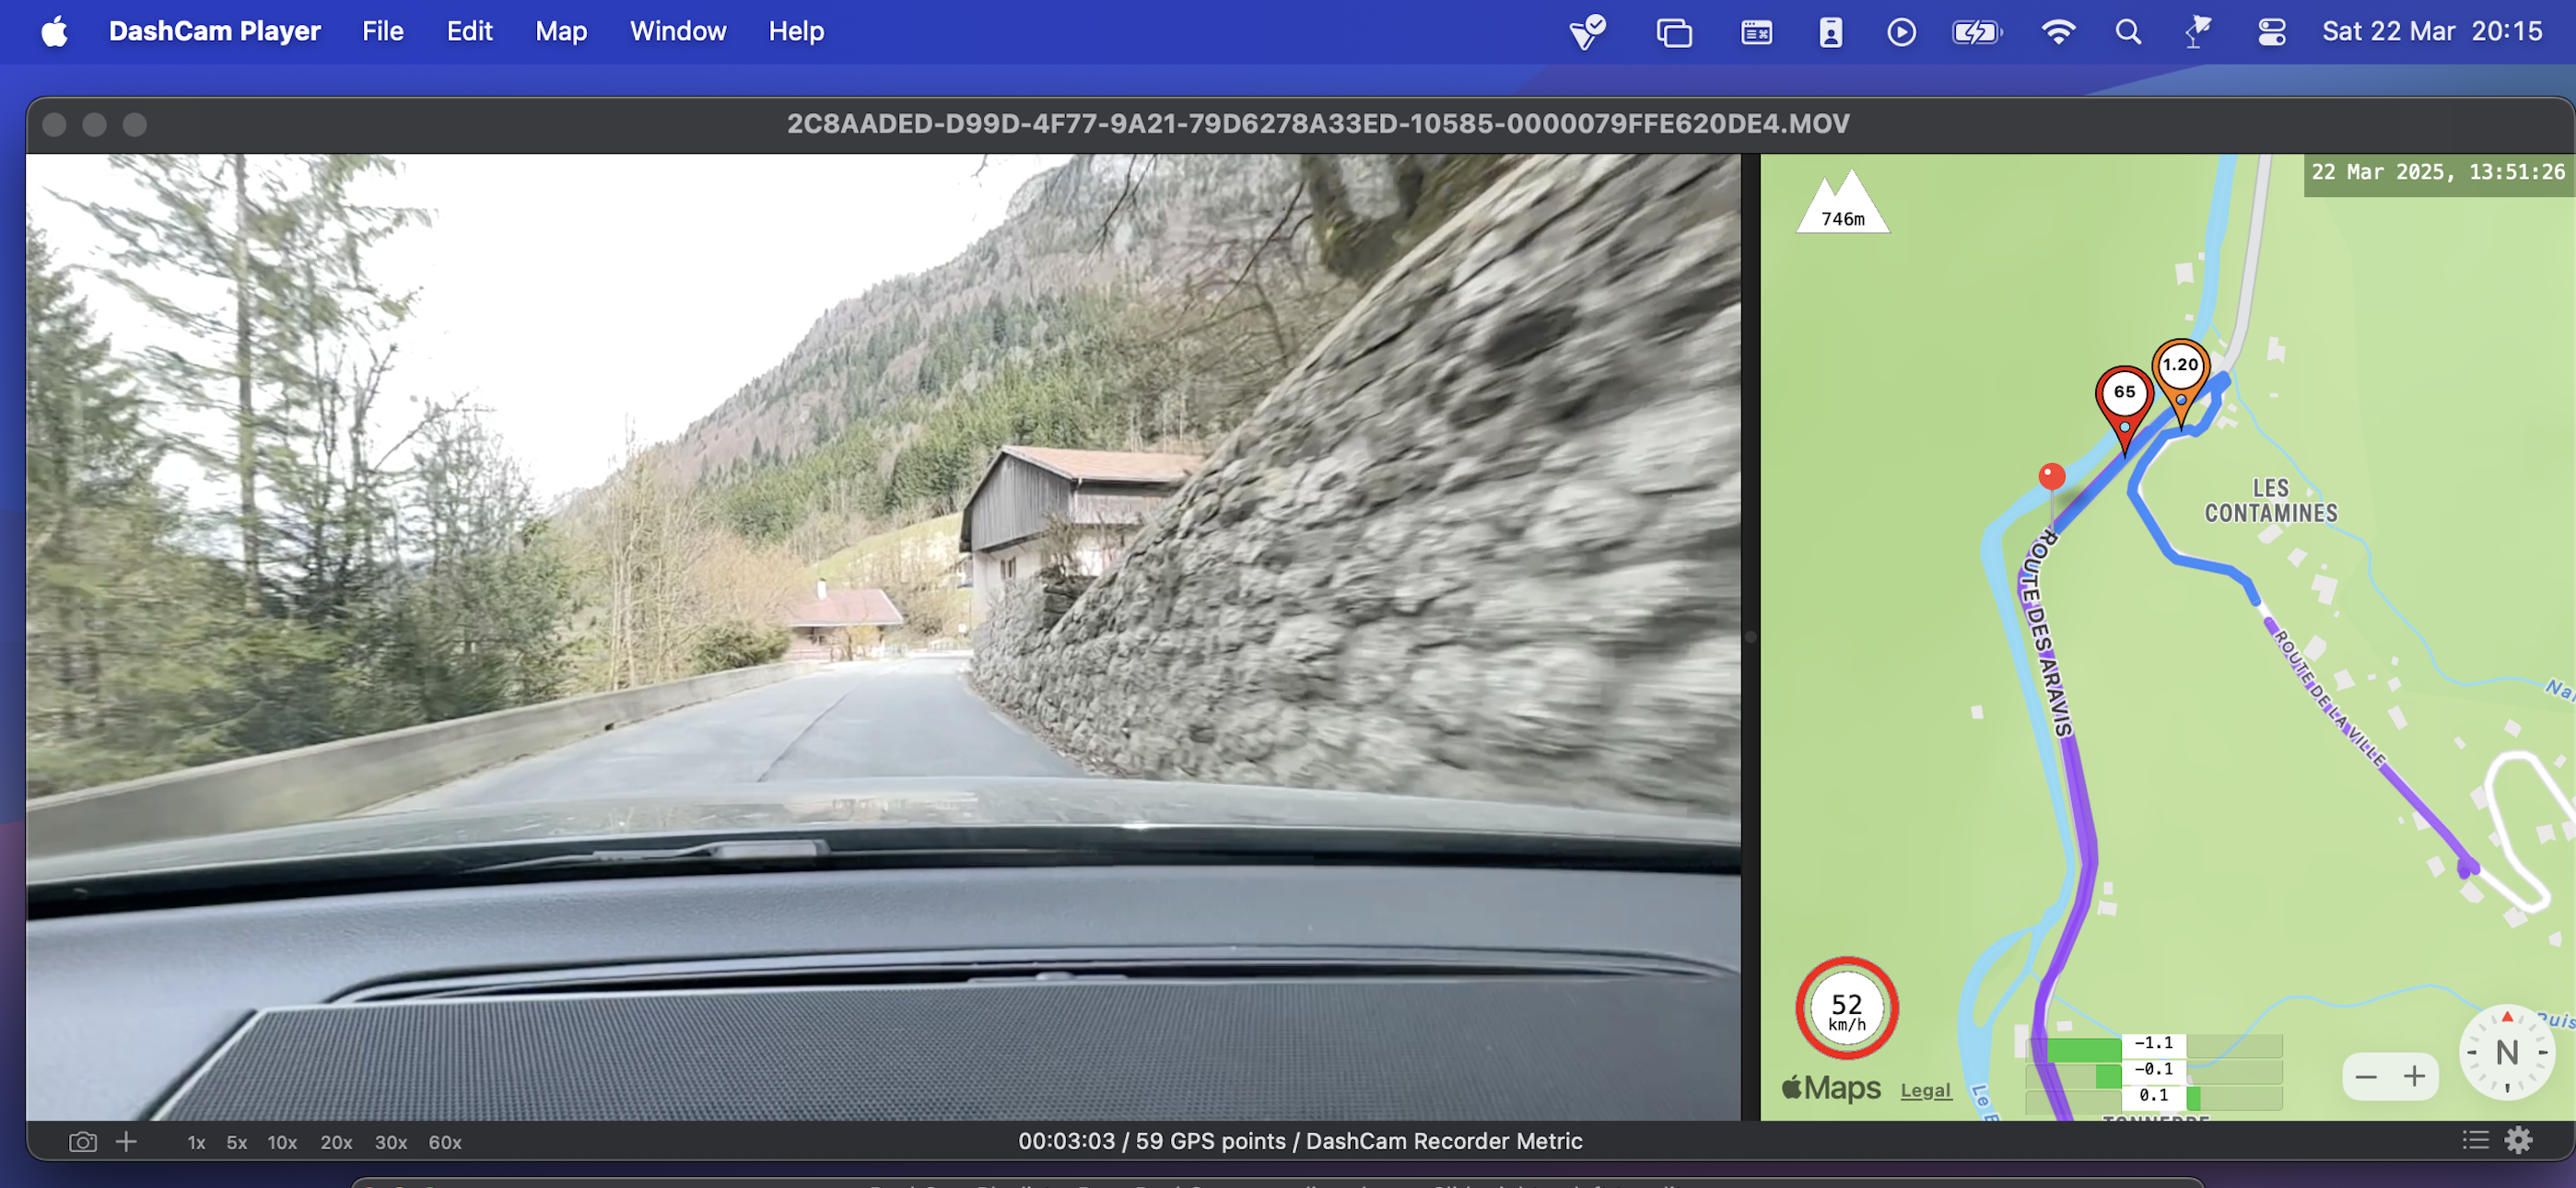This screenshot has height=1188, width=2576.
Task: Open Wi-Fi status in menu bar
Action: click(2057, 32)
